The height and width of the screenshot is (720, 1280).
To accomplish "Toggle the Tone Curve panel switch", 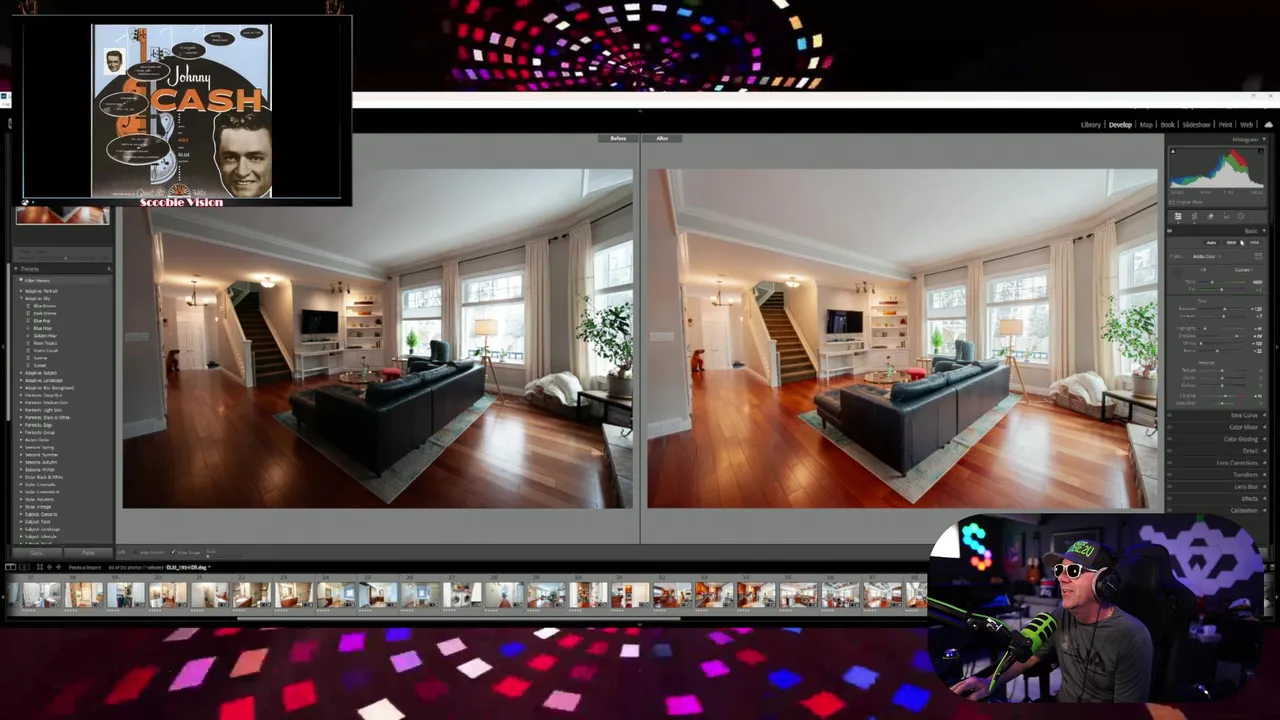I will (1169, 415).
